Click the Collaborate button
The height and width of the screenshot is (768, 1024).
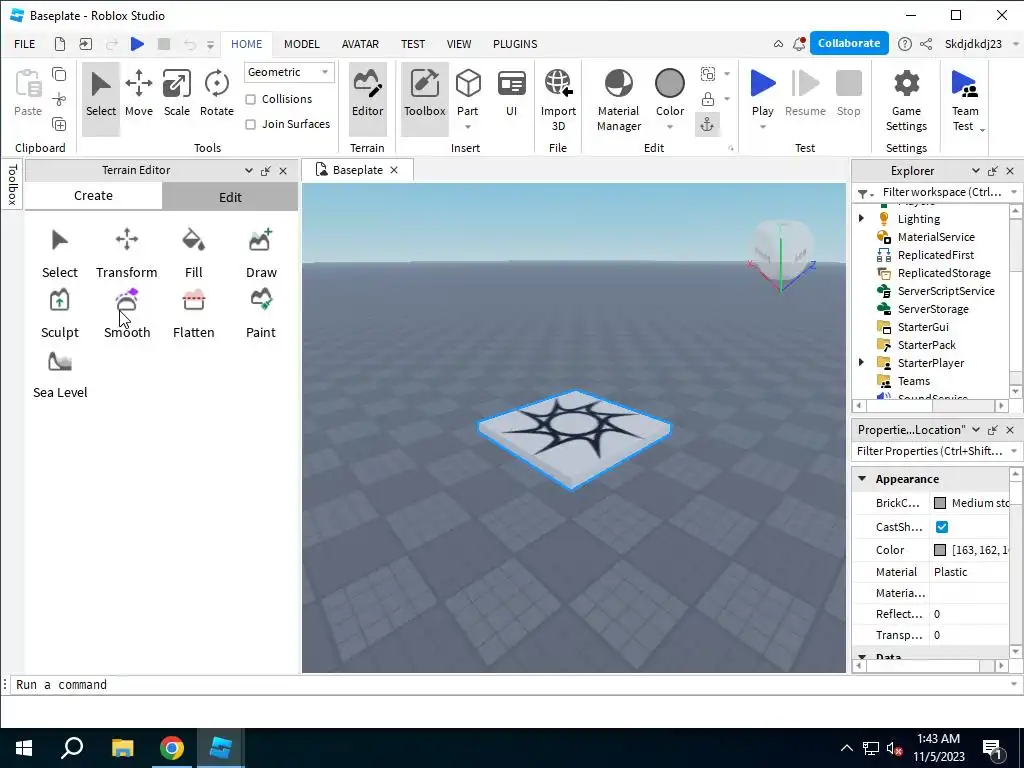[849, 43]
